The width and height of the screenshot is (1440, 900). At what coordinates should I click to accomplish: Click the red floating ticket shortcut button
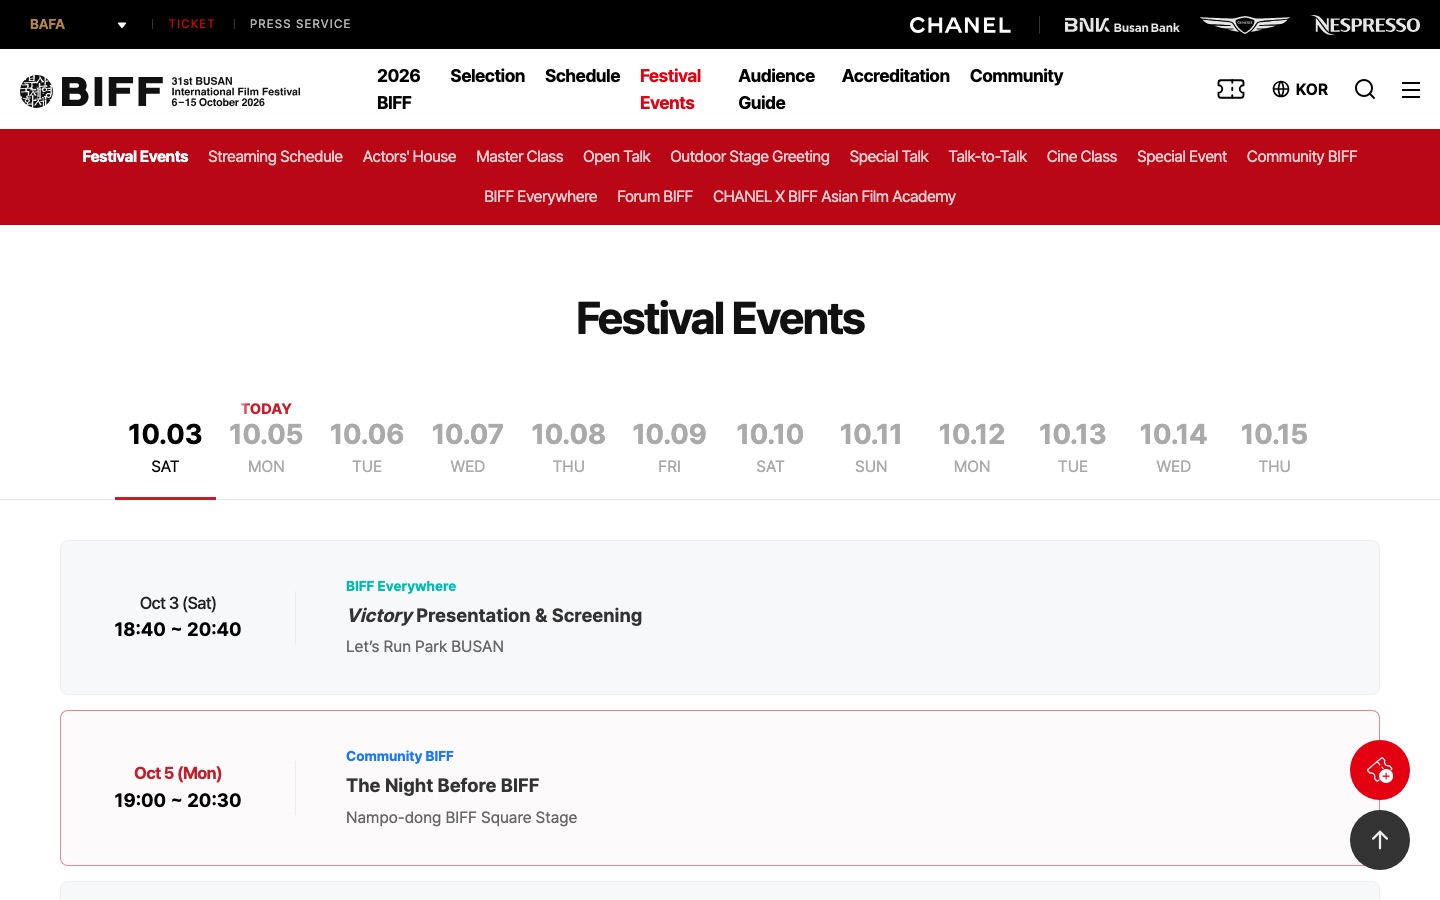click(1380, 770)
